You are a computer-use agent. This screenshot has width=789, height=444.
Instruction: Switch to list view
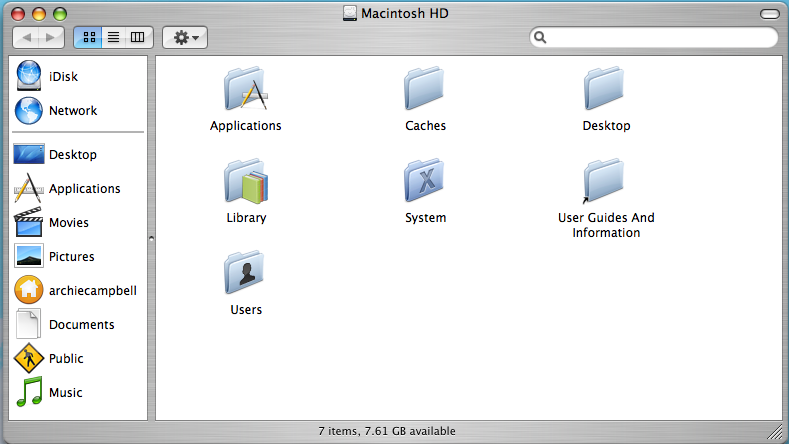pyautogui.click(x=114, y=37)
